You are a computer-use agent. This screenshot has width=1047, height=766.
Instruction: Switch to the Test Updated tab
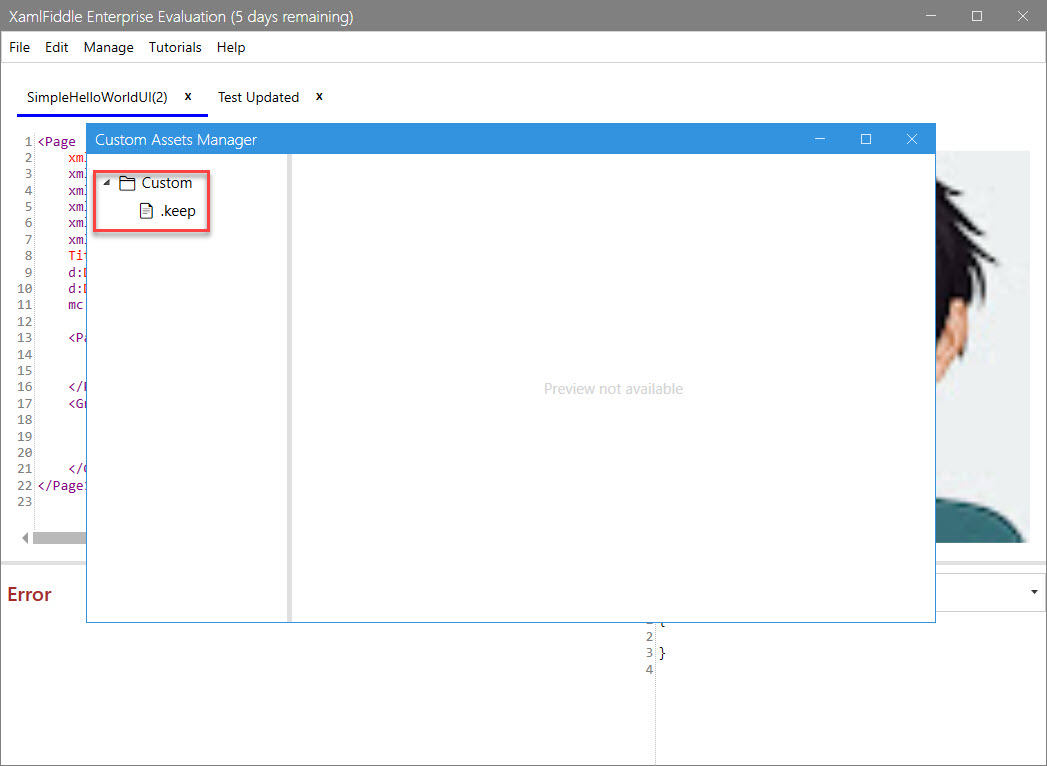(258, 98)
